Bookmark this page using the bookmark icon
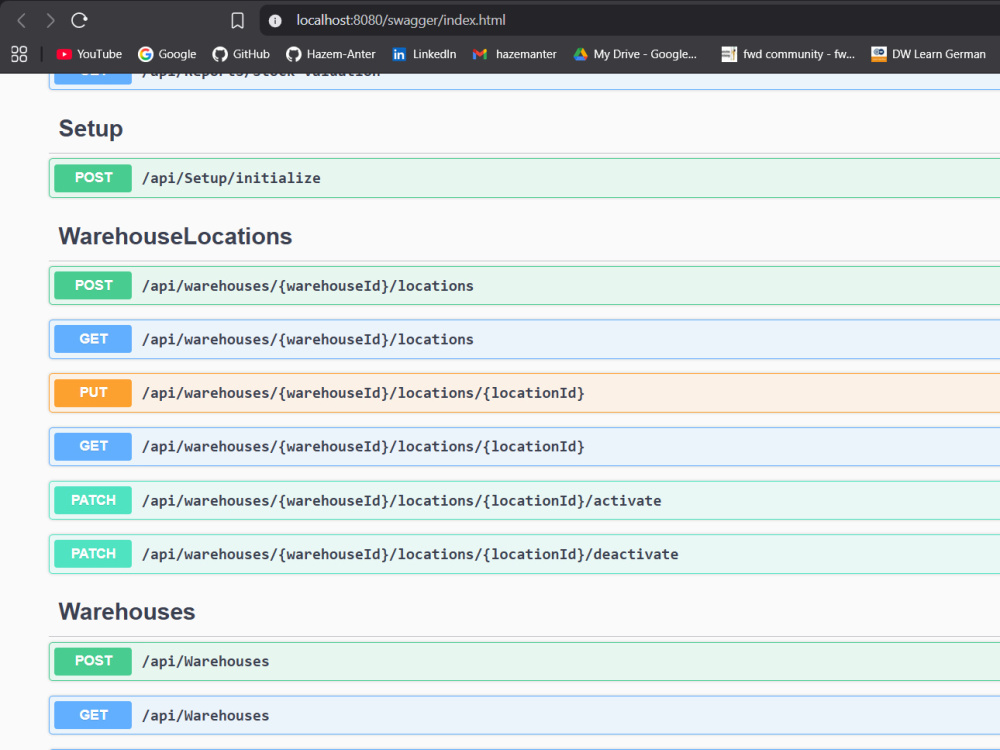1000x750 pixels. pos(237,20)
